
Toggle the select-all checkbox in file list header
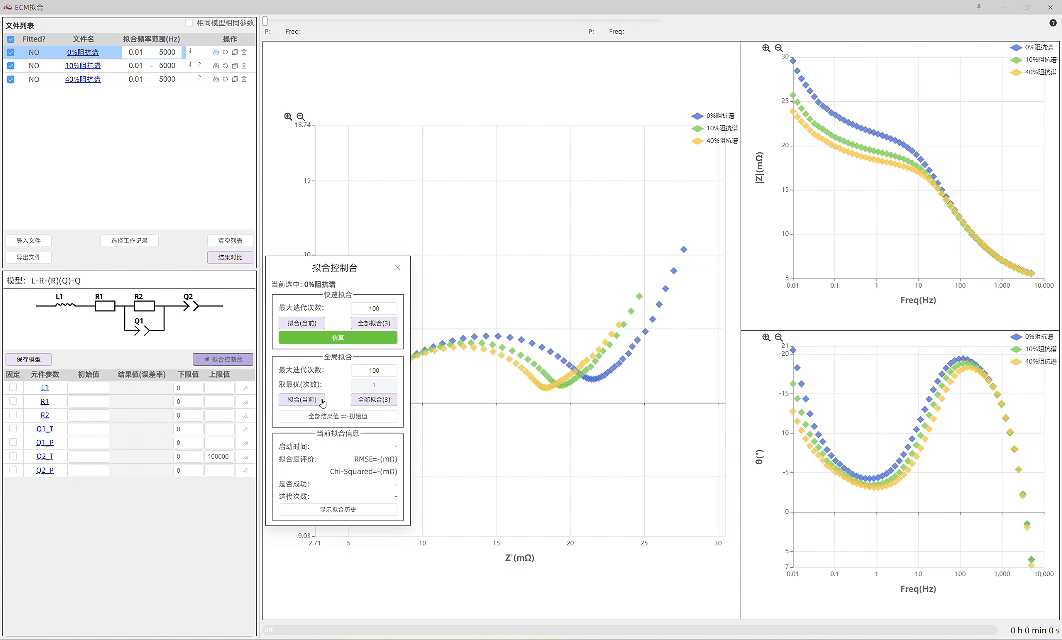pos(10,39)
